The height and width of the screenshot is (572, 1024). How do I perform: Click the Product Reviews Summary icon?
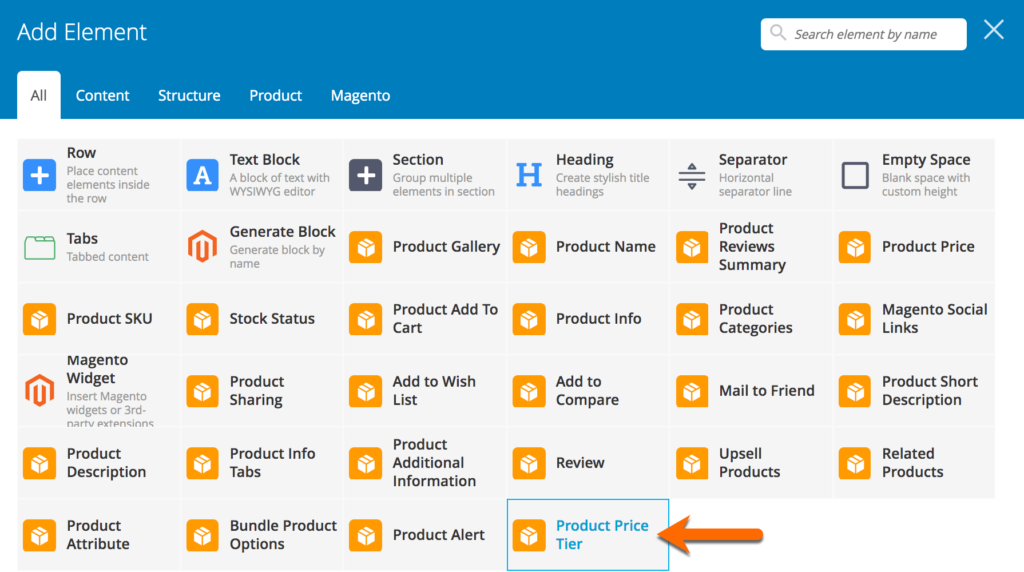(692, 247)
